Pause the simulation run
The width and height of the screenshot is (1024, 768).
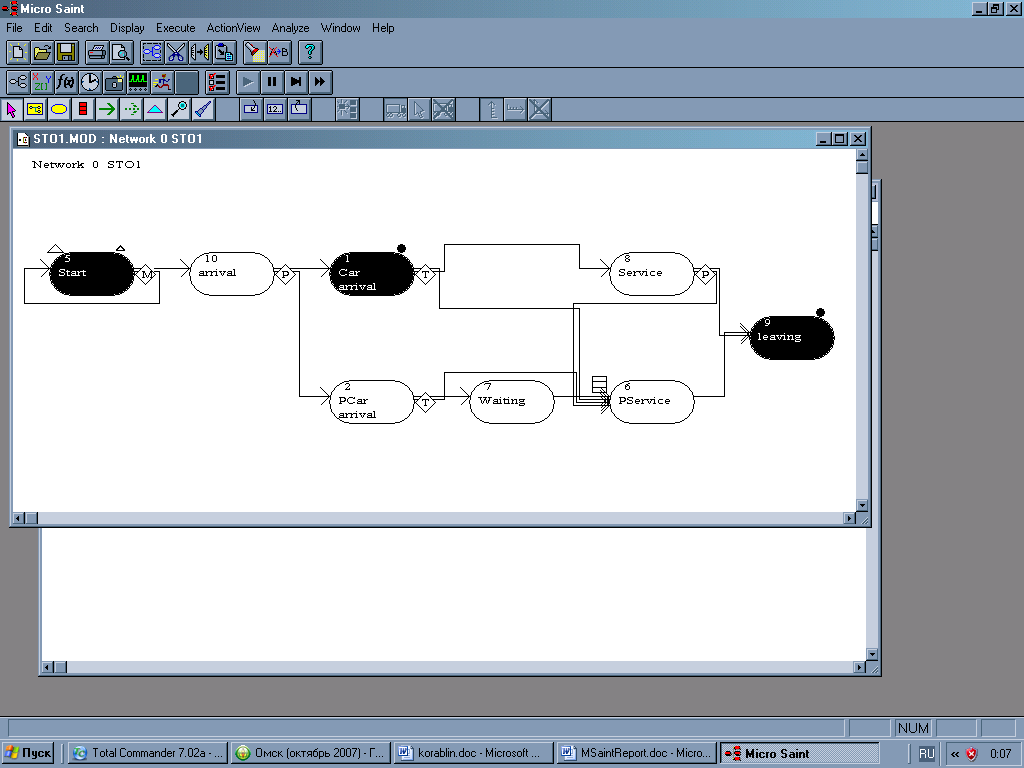coord(272,82)
